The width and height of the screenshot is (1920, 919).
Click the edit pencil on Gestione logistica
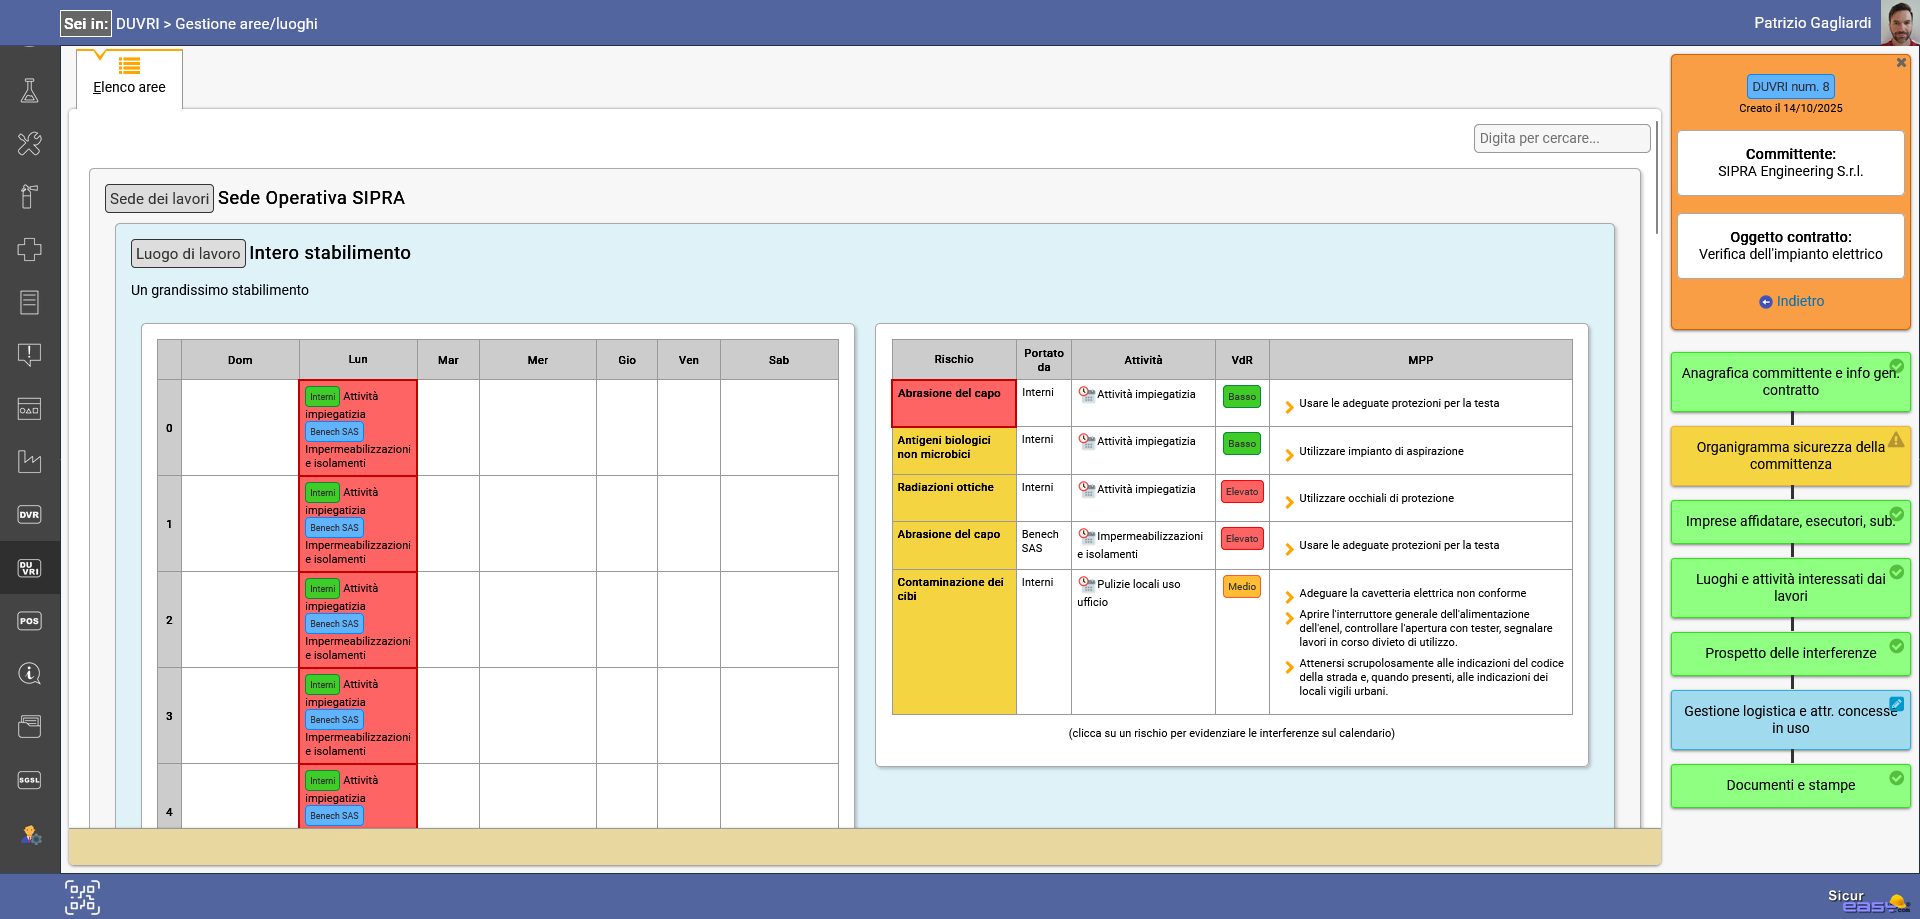pos(1896,704)
